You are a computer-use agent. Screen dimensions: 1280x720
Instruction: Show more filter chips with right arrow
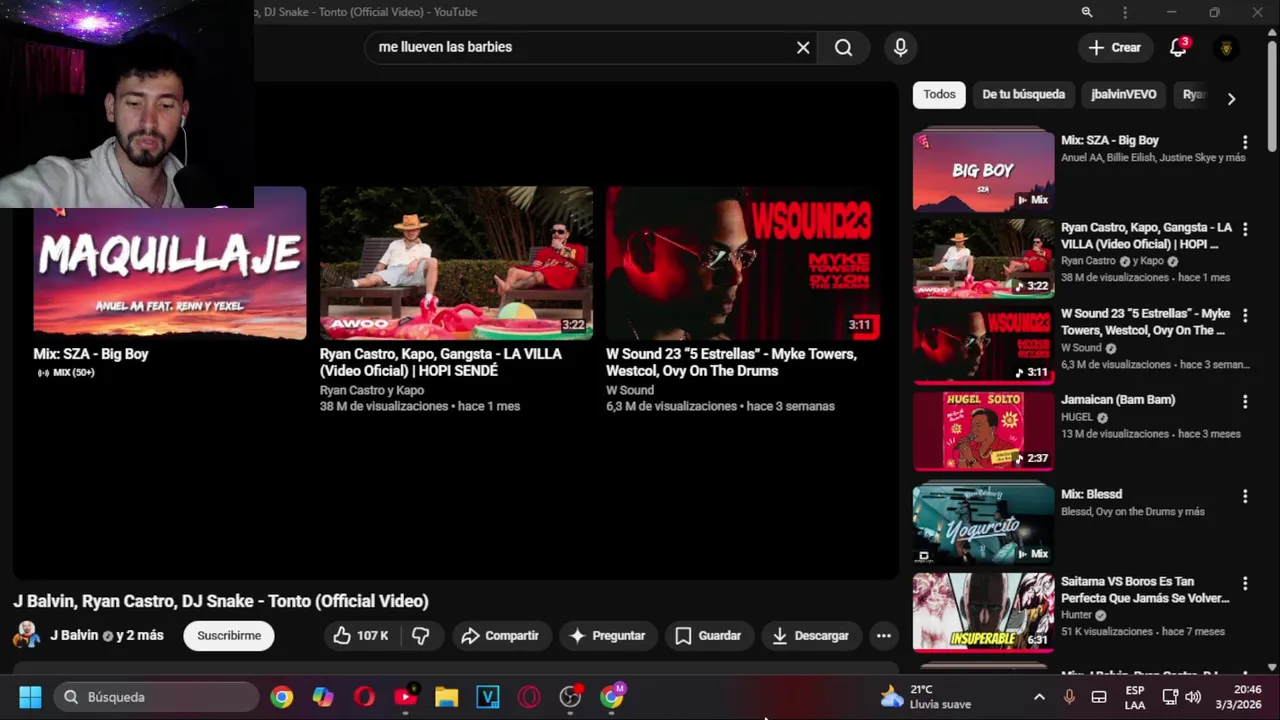1231,98
